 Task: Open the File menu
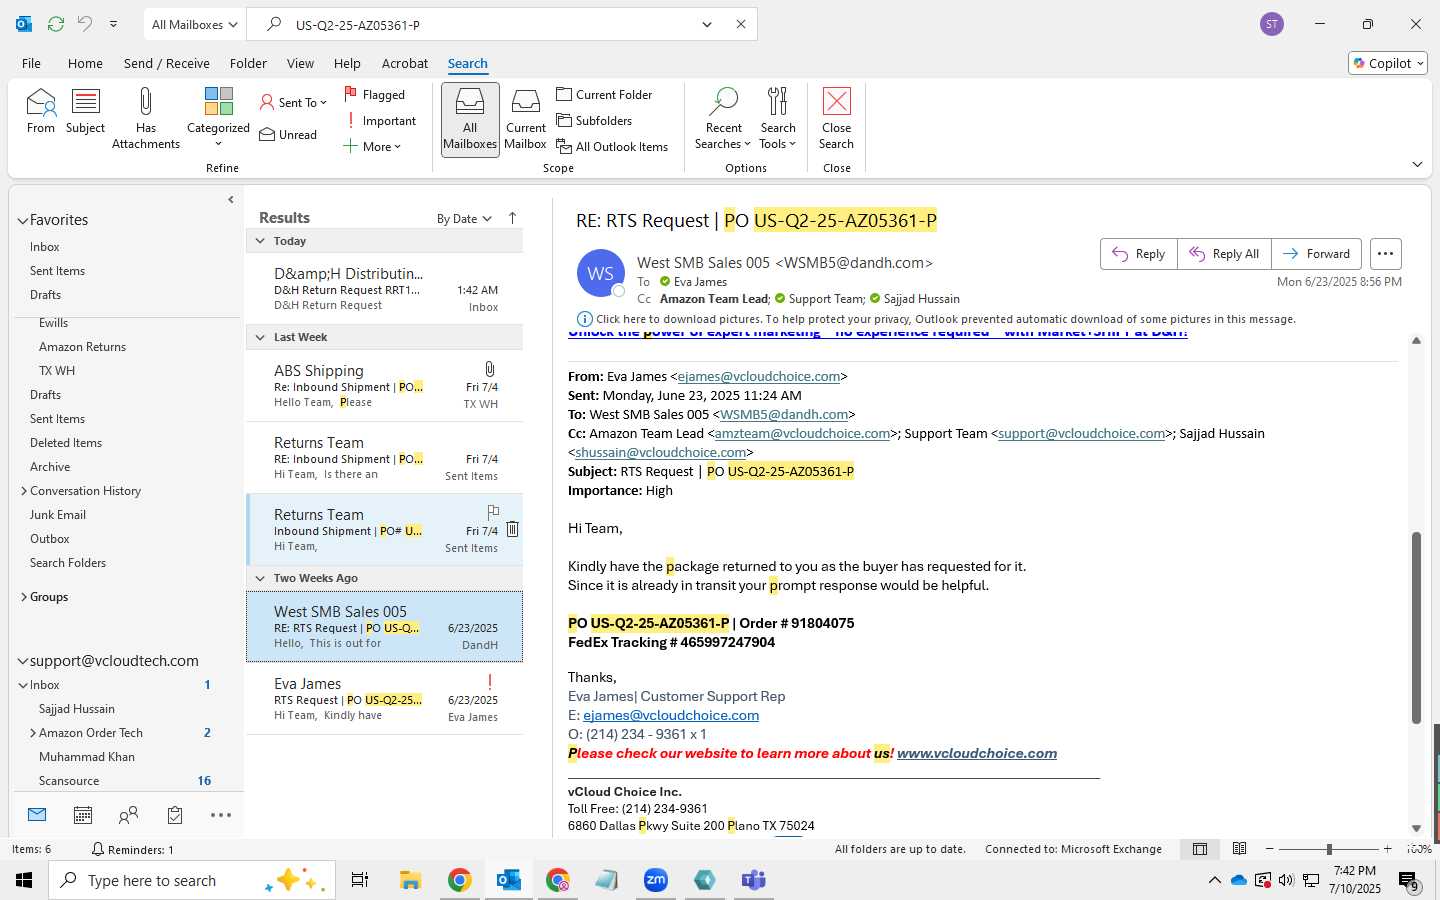[31, 63]
